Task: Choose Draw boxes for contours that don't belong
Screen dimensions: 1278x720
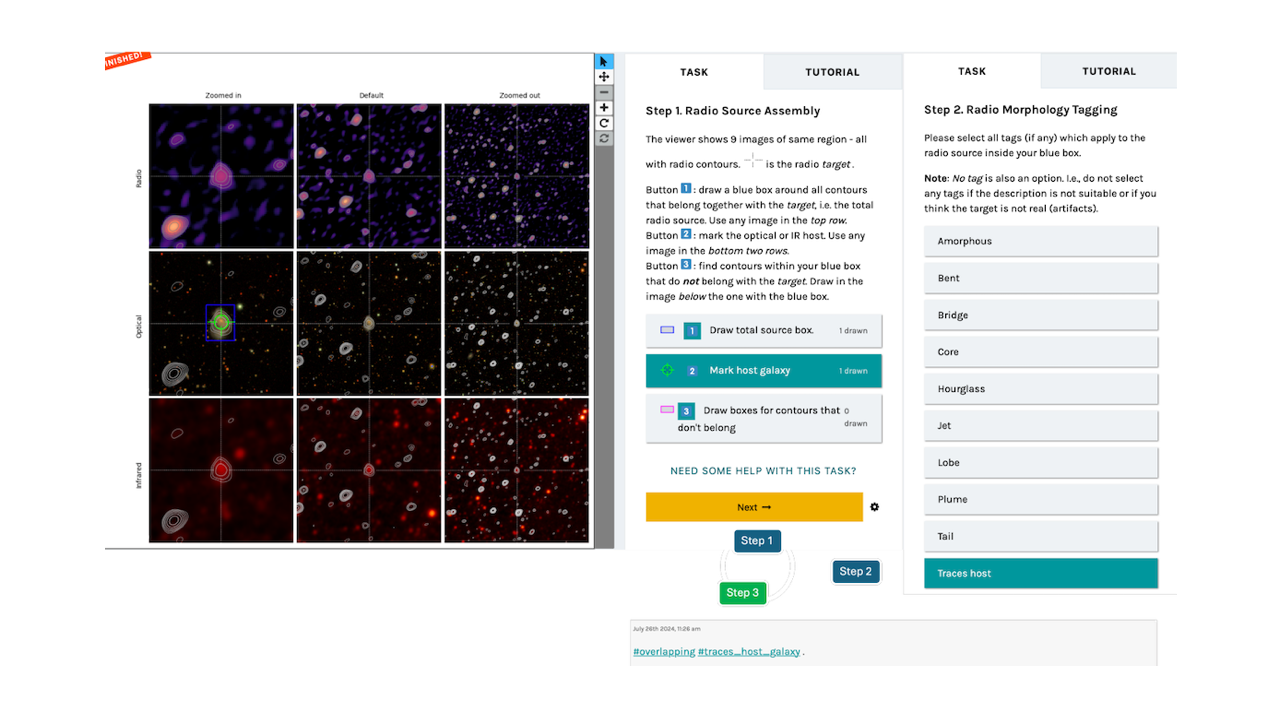Action: pos(764,418)
